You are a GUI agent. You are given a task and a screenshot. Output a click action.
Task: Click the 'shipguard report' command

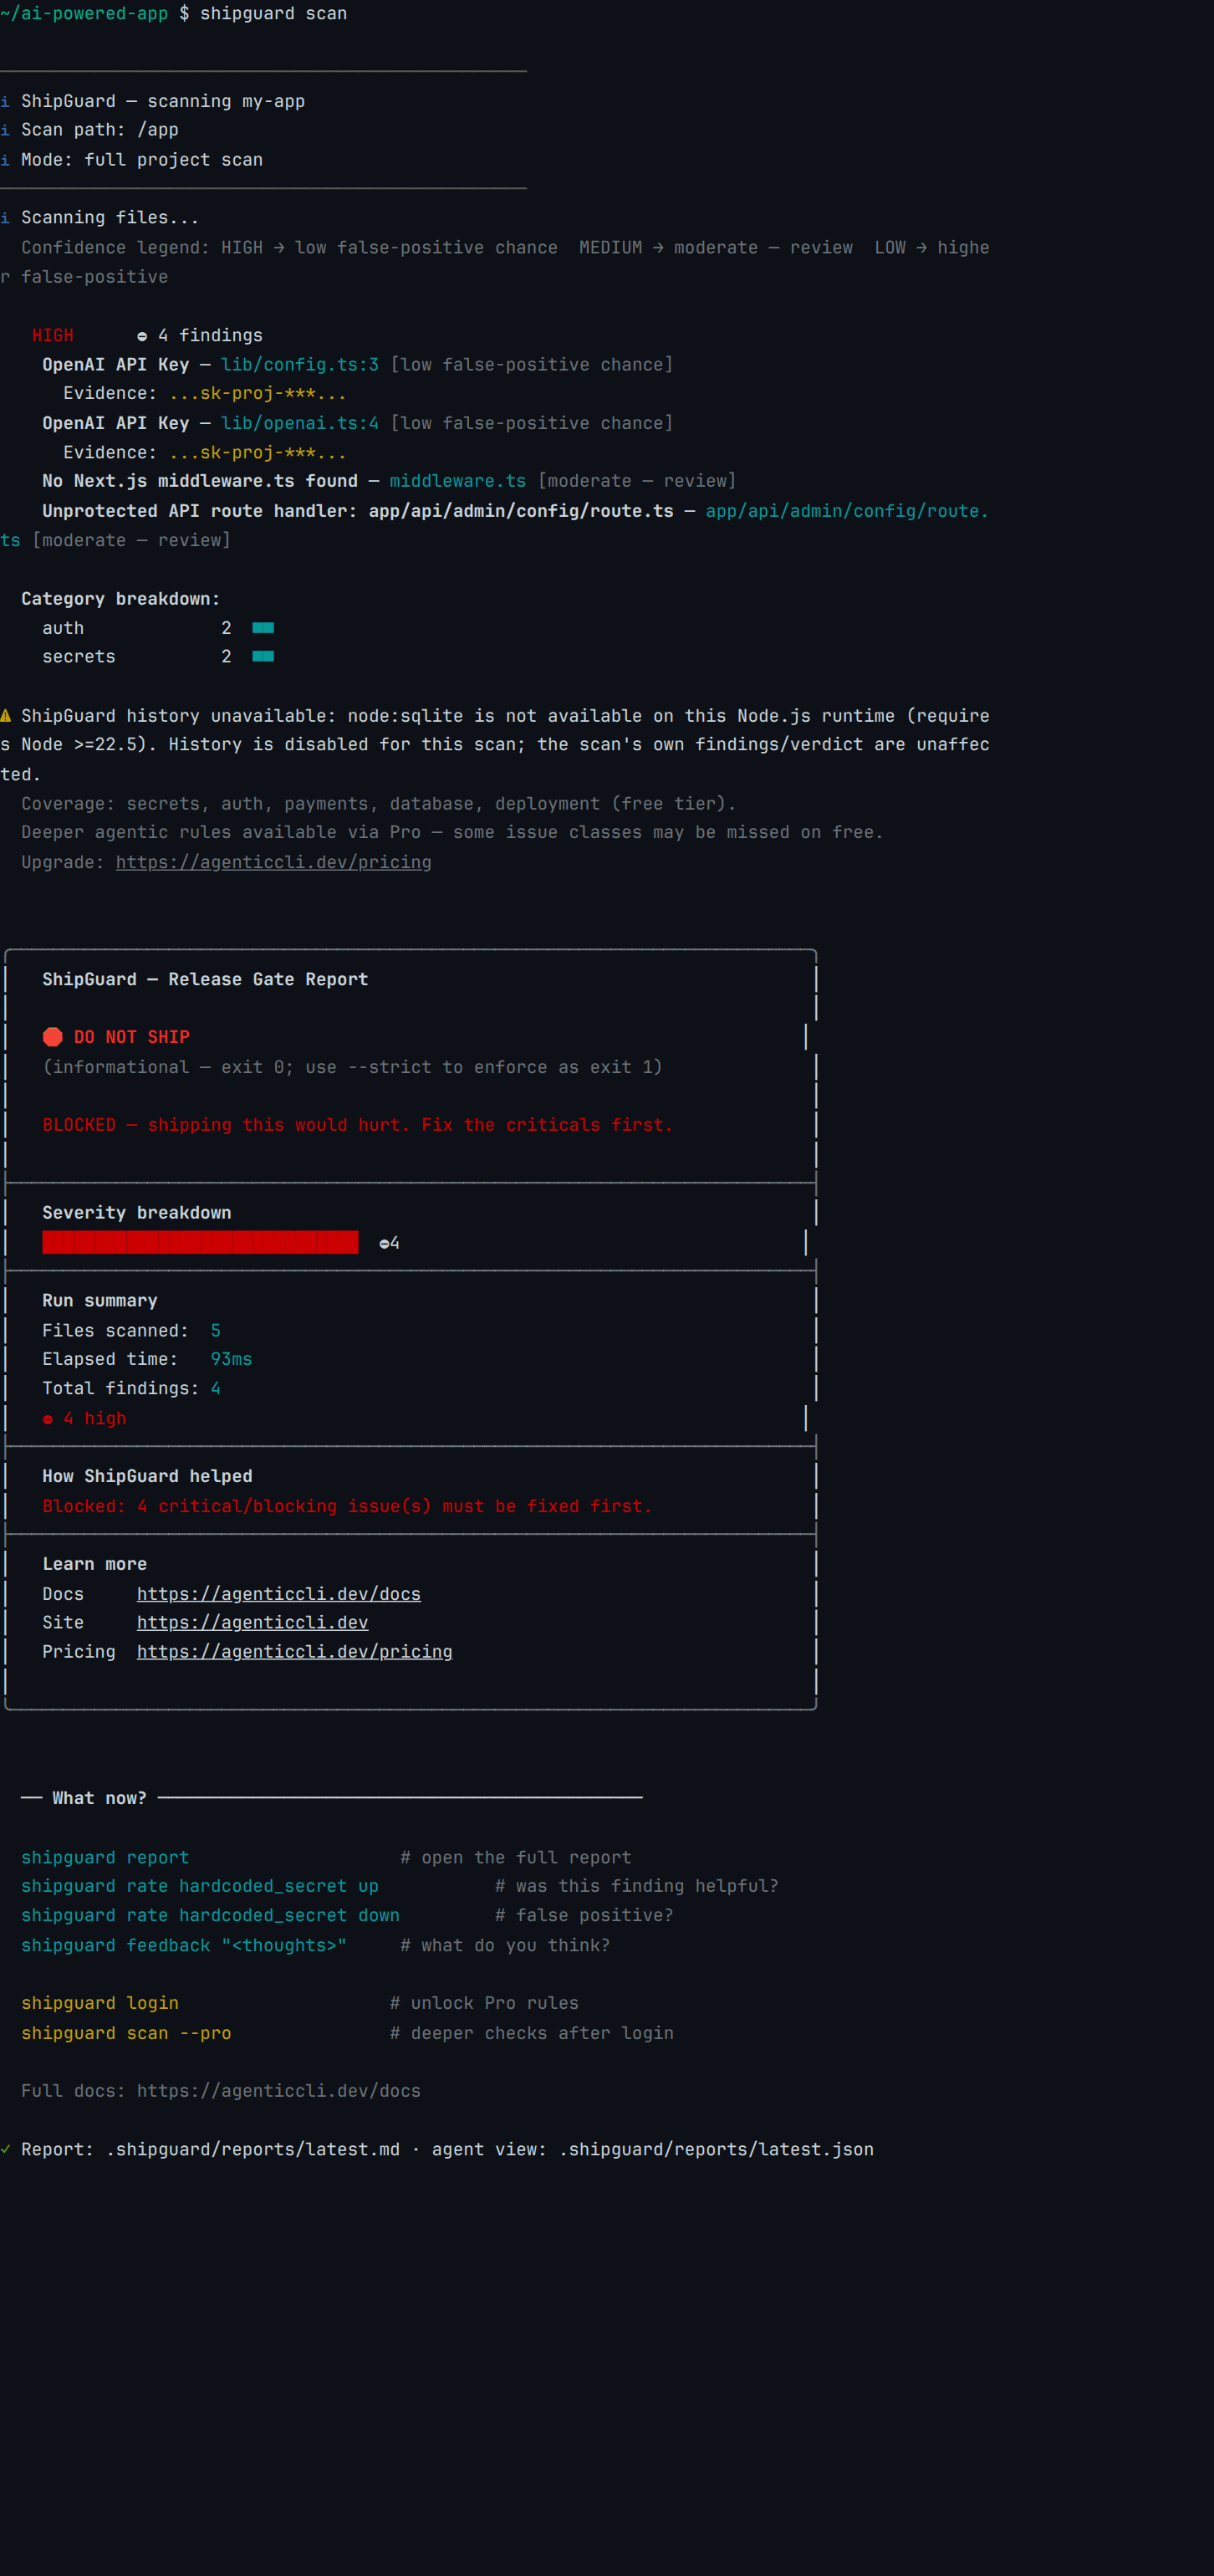[x=105, y=1857]
